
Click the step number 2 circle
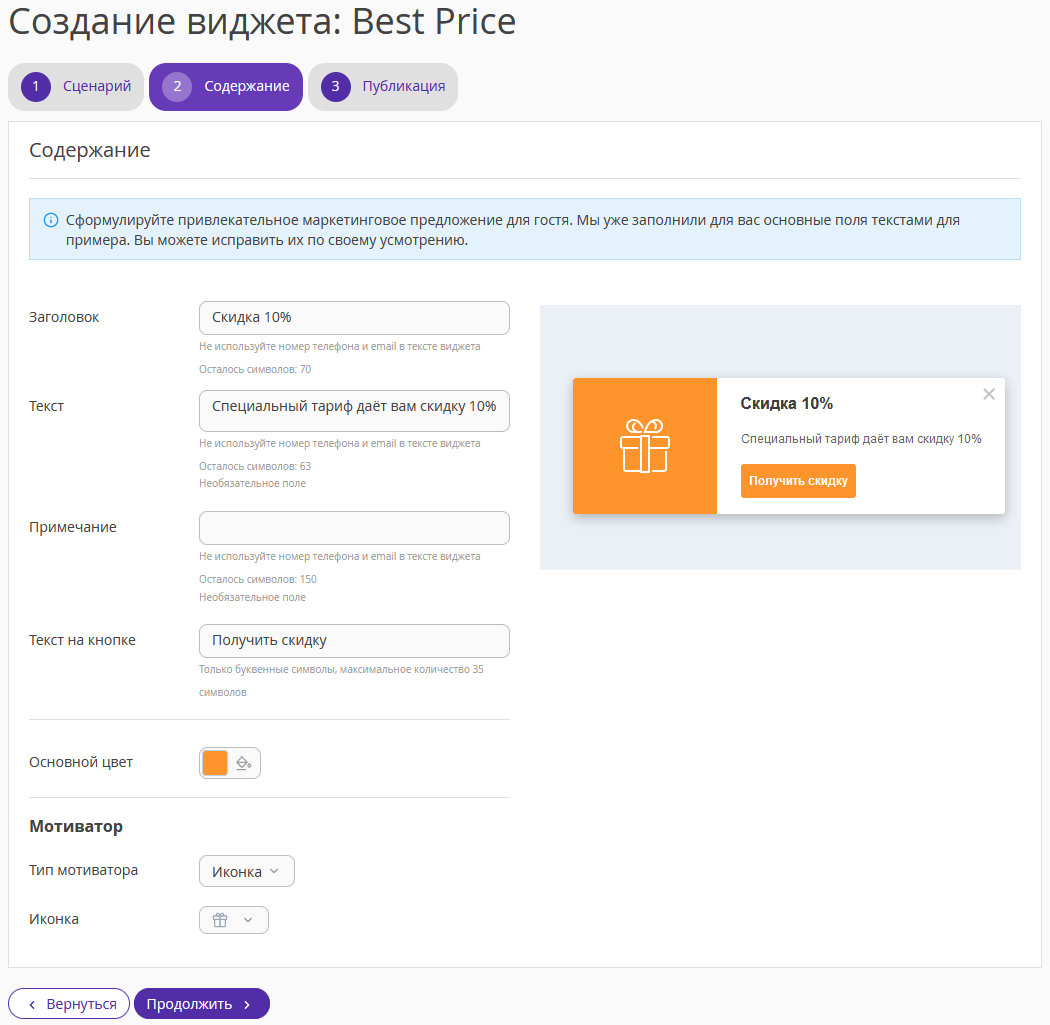(x=177, y=86)
